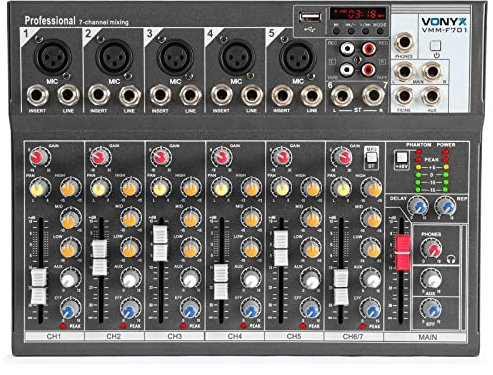Tap the MODE button of the USB player
493x375 pixels.
pyautogui.click(x=380, y=31)
